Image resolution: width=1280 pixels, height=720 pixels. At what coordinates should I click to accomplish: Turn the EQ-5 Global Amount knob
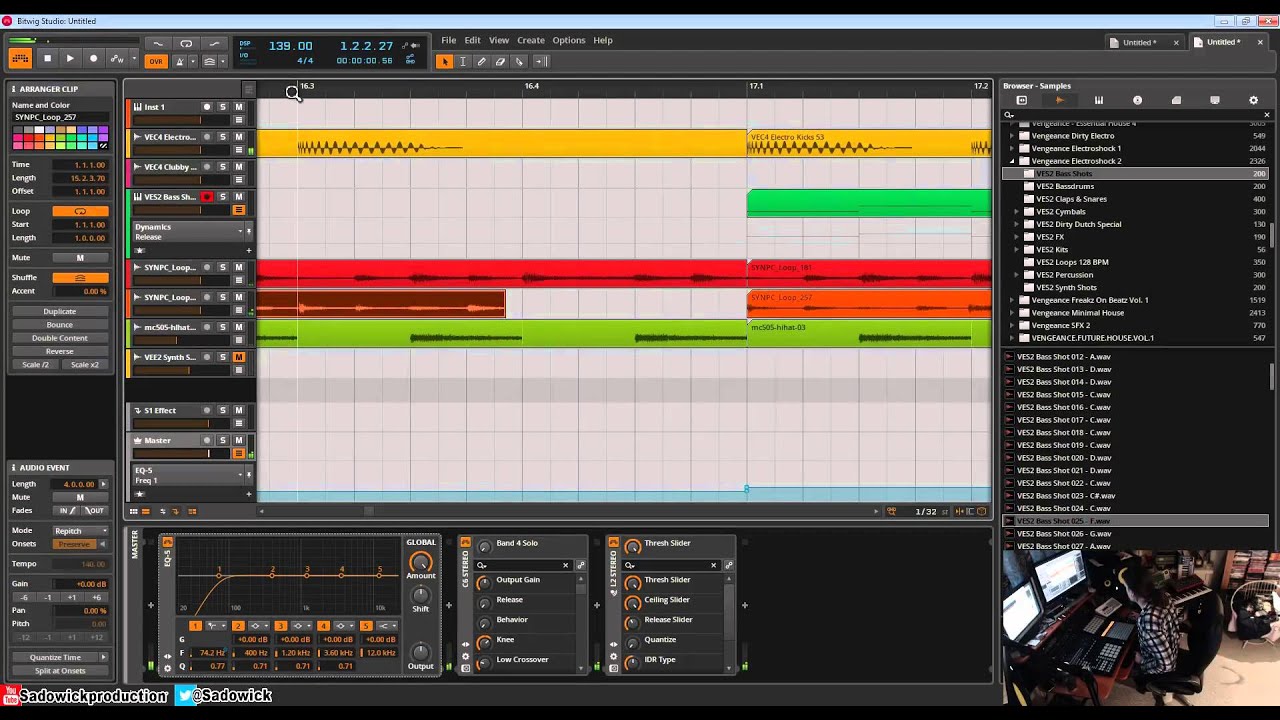(x=420, y=562)
